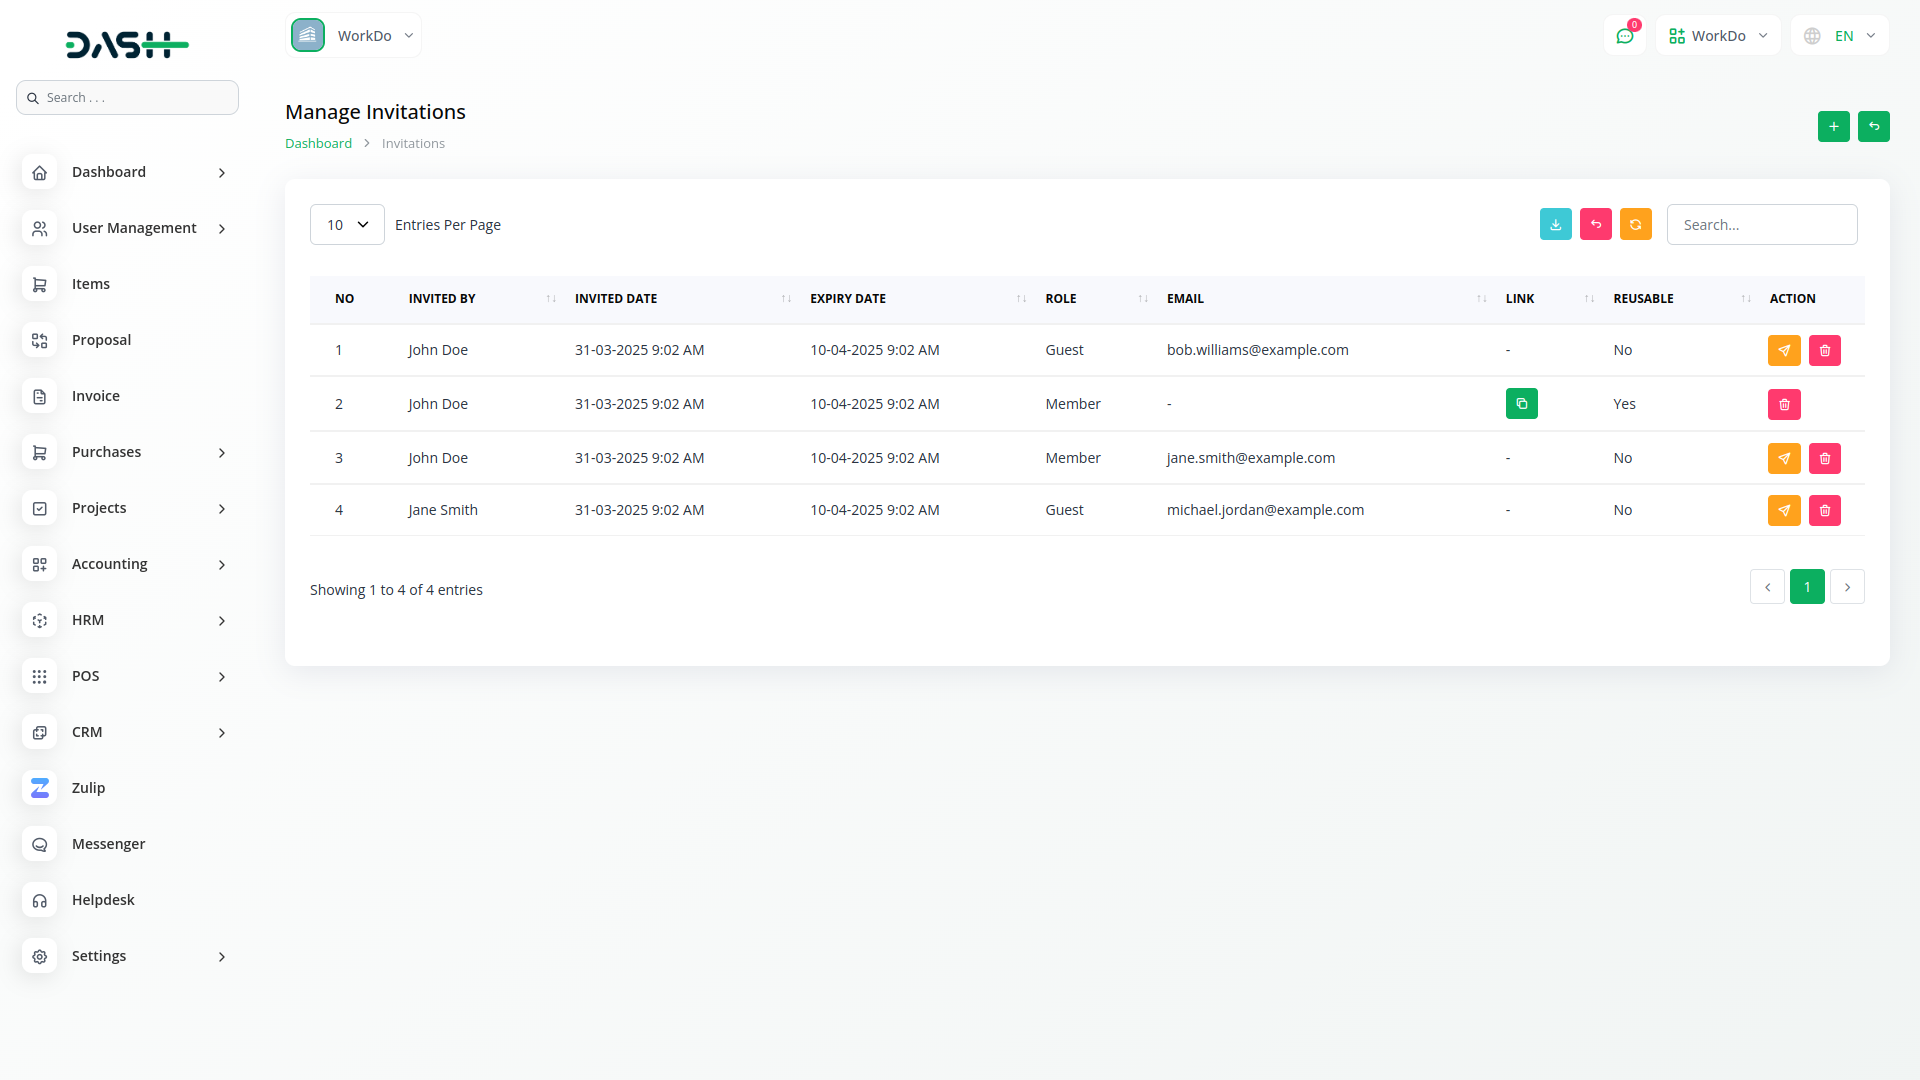Resend invitation to bob.williams@example.com

pyautogui.click(x=1784, y=351)
